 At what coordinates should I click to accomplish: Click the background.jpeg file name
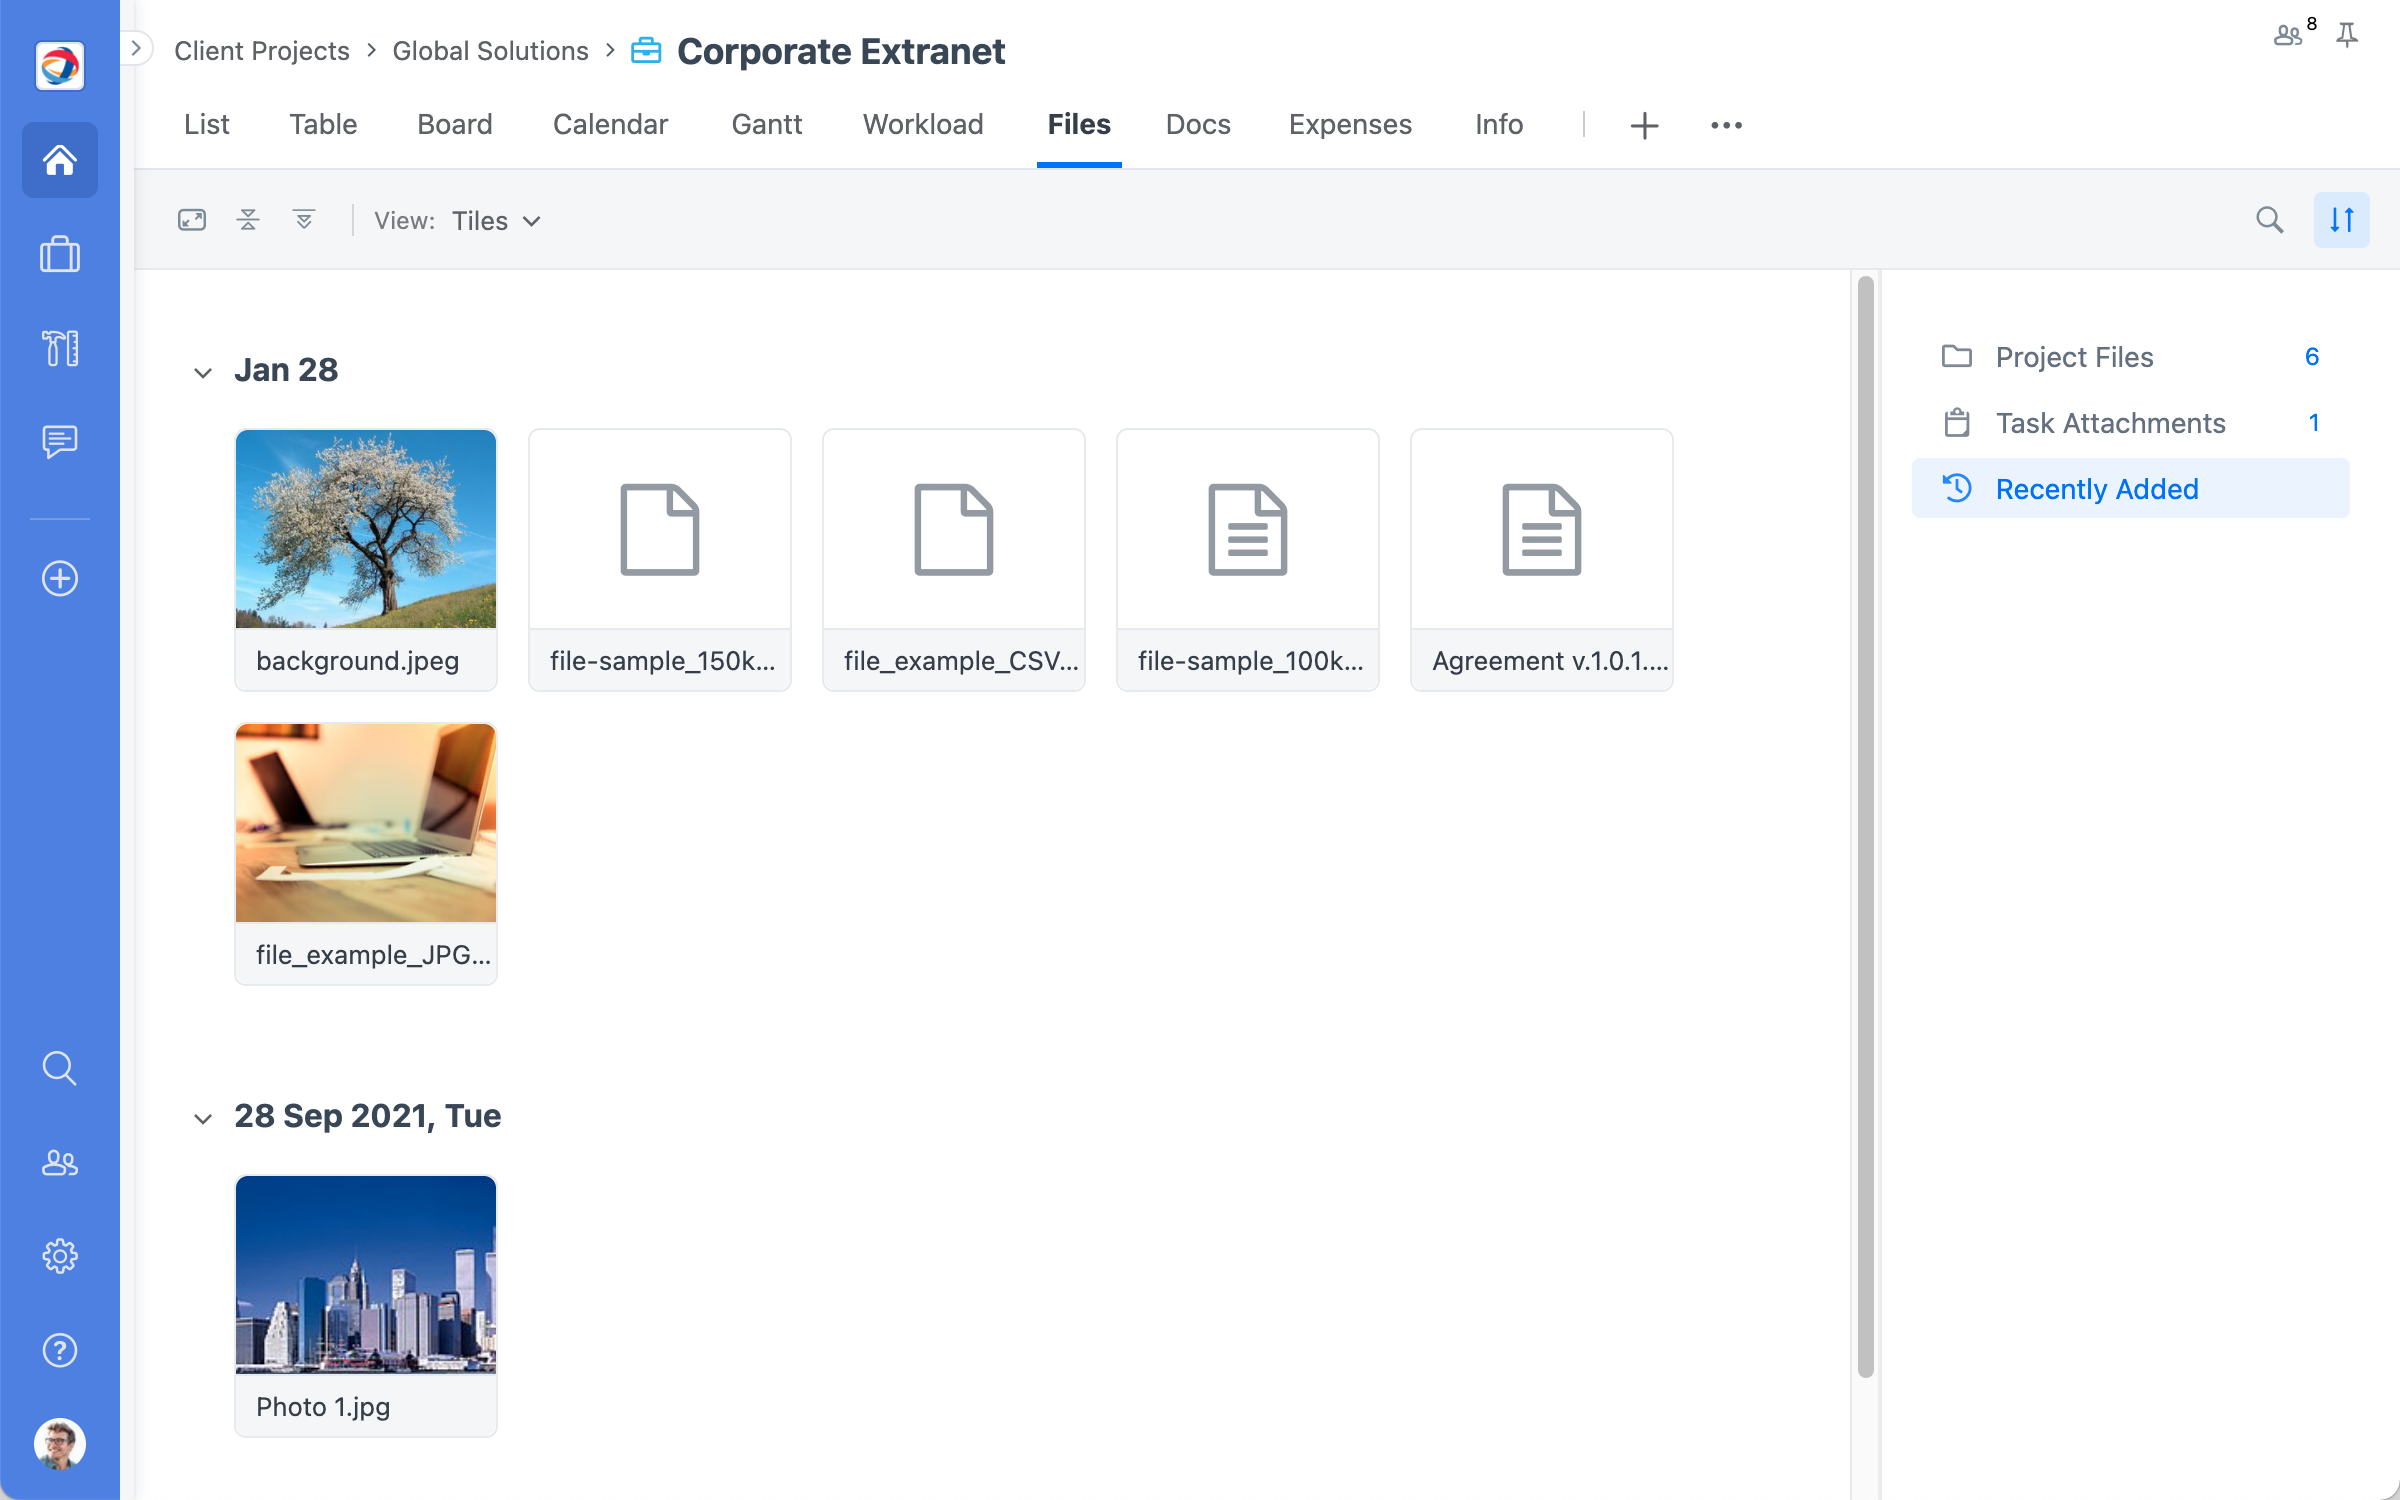(x=358, y=661)
